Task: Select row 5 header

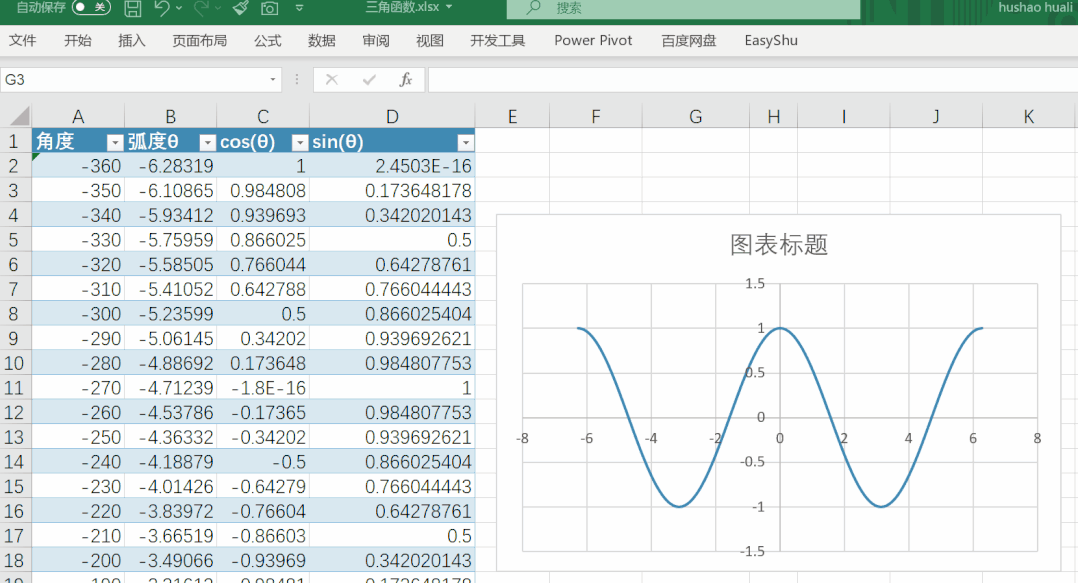Action: (x=15, y=240)
